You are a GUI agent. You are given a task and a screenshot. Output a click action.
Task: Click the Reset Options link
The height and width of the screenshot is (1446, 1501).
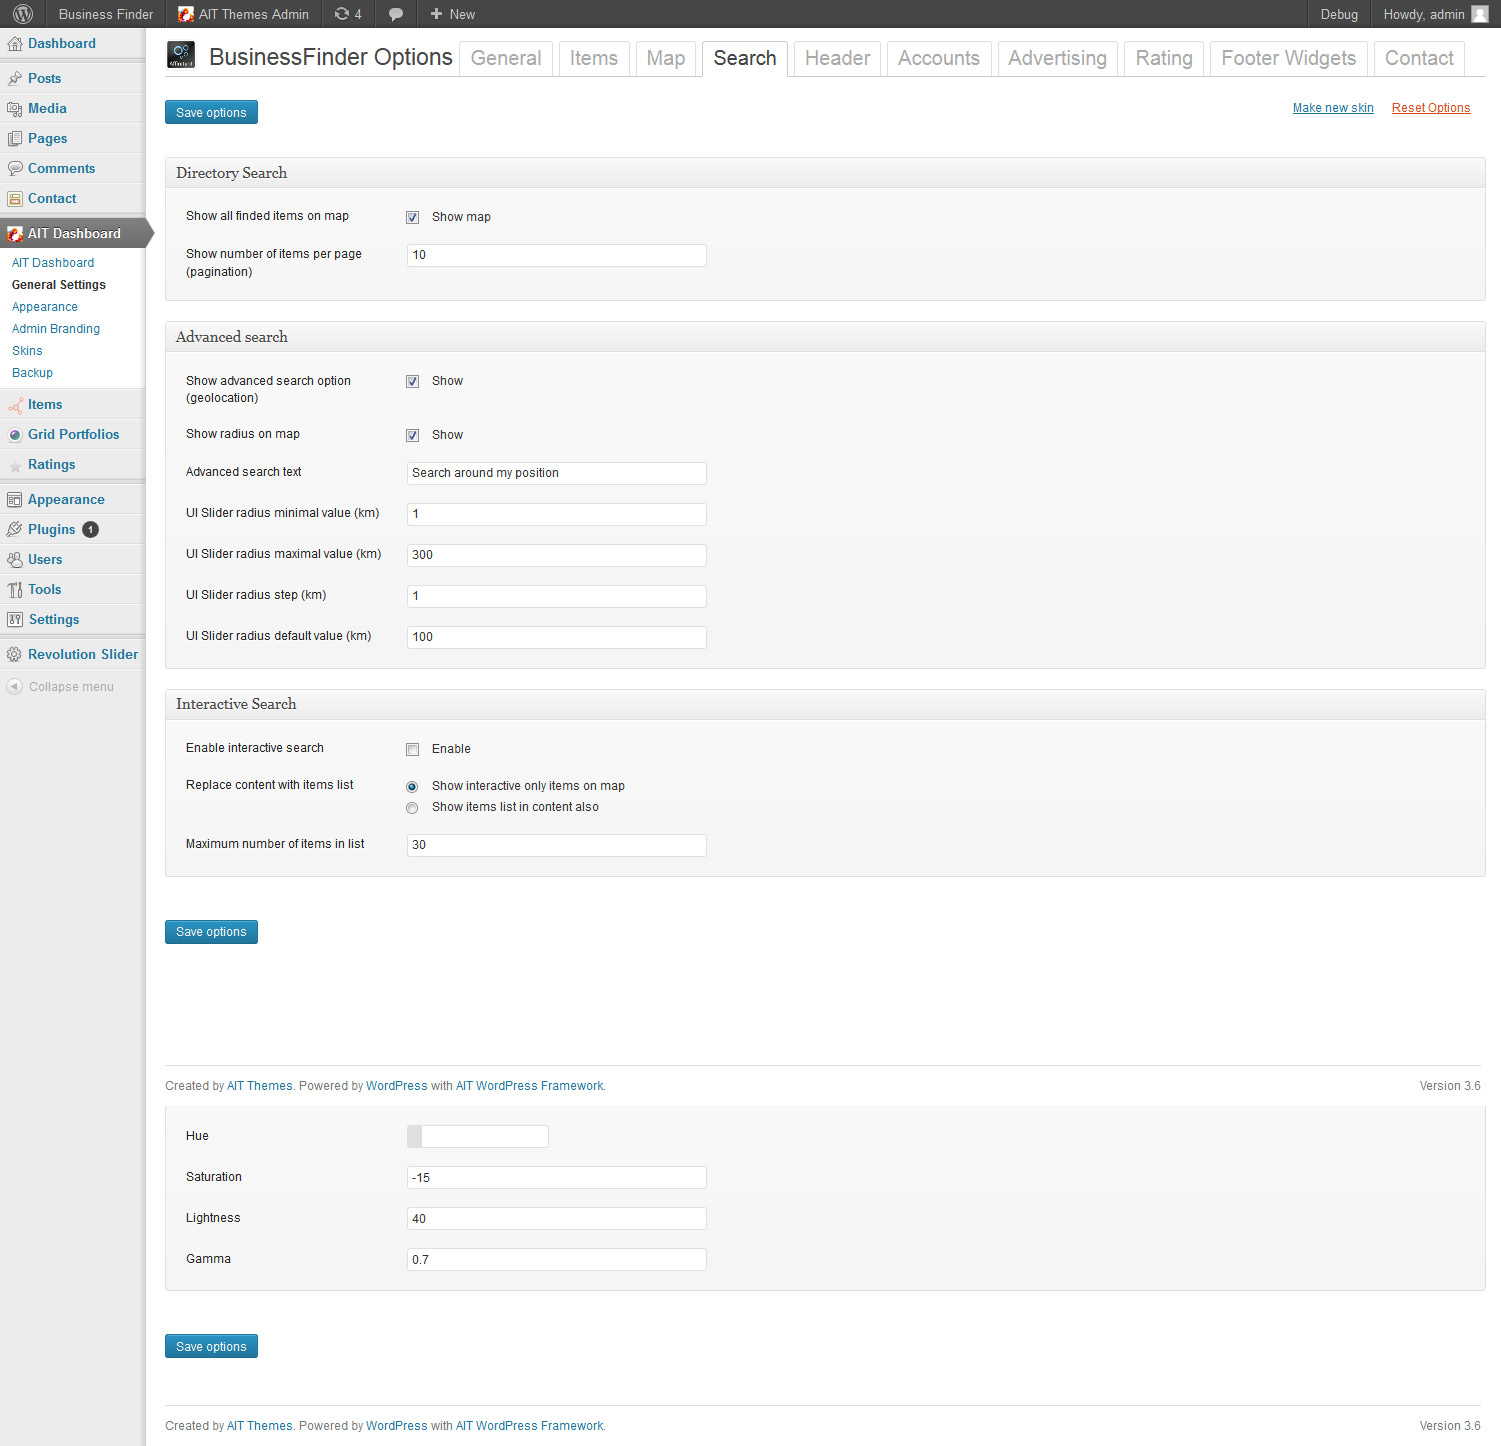(1430, 108)
